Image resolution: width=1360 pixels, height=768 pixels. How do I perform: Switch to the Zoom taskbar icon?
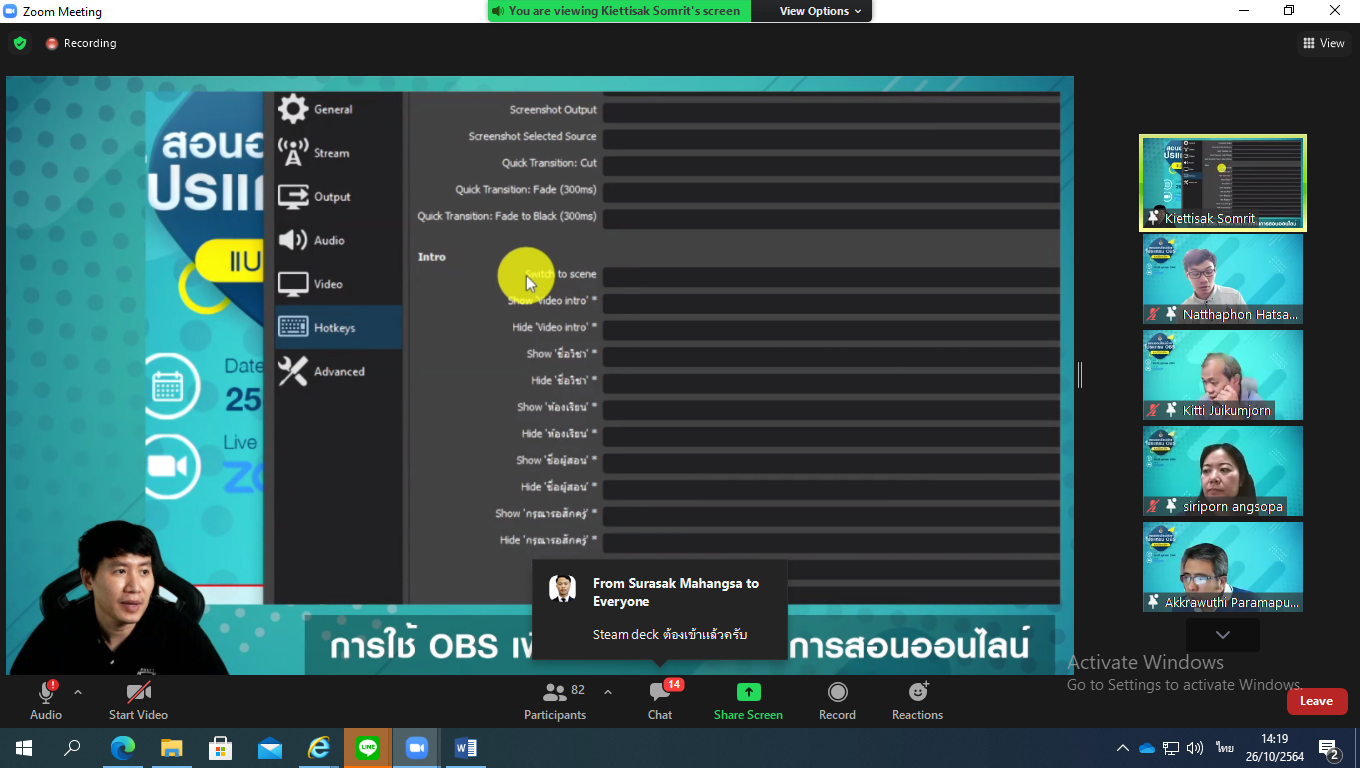click(417, 748)
